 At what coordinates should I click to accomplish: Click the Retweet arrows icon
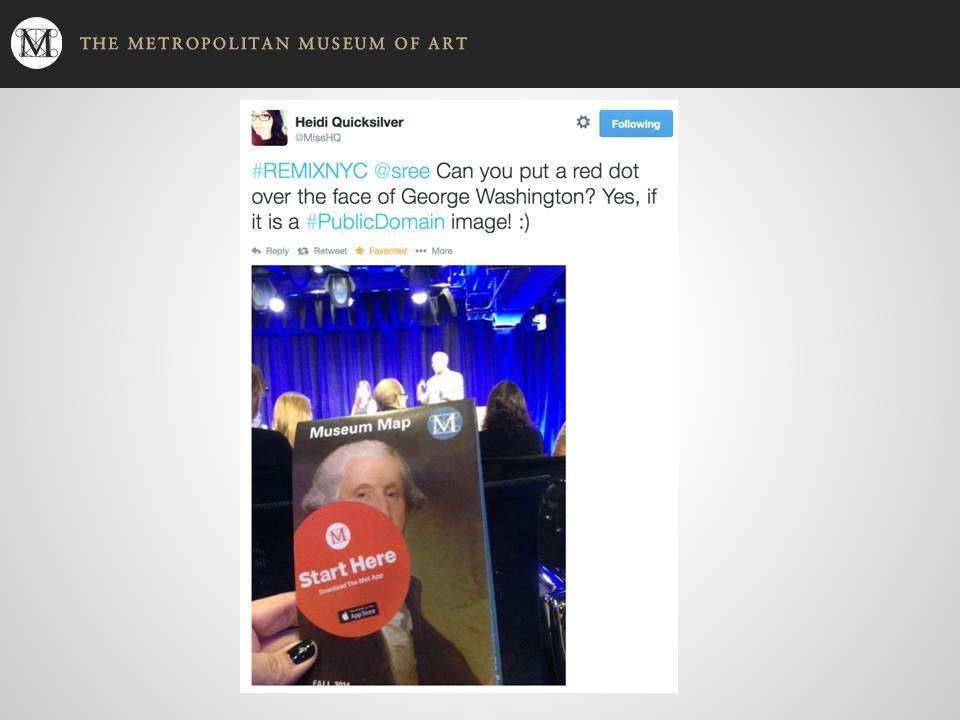click(302, 250)
